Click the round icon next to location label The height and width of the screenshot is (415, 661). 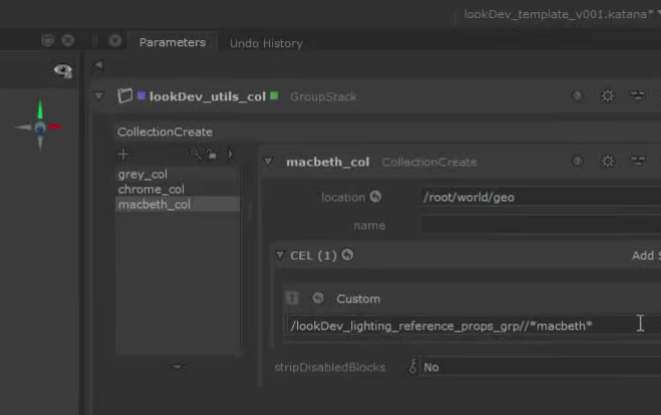pyautogui.click(x=375, y=197)
